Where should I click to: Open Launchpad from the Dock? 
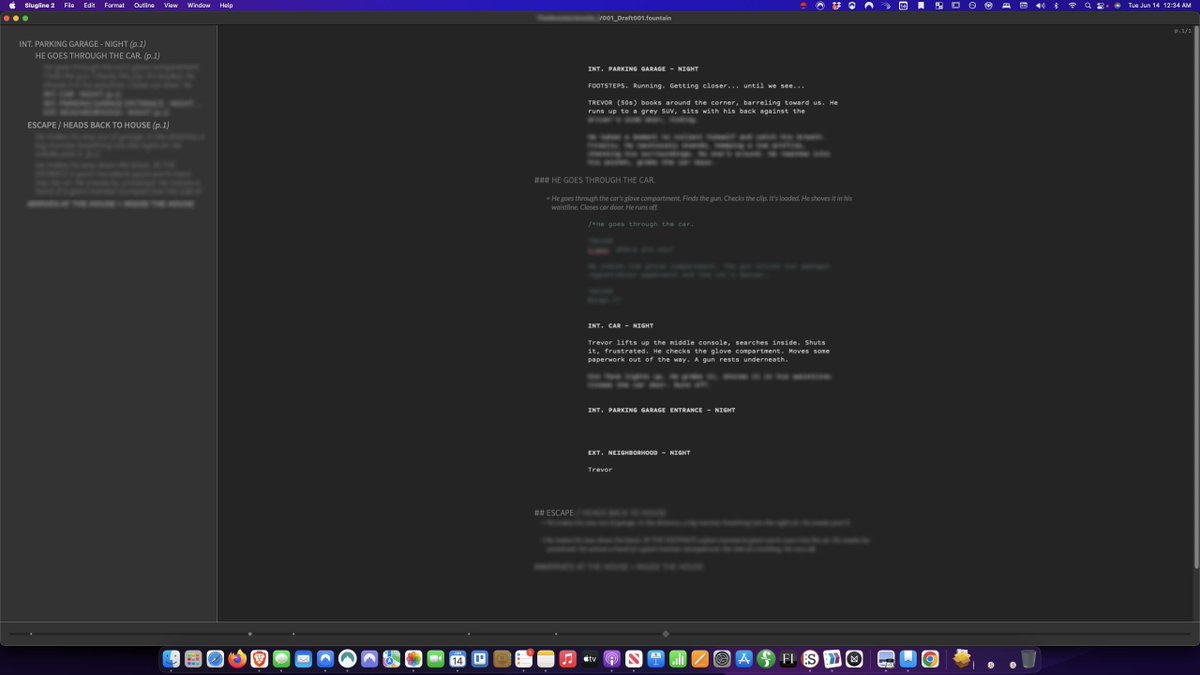(x=193, y=659)
